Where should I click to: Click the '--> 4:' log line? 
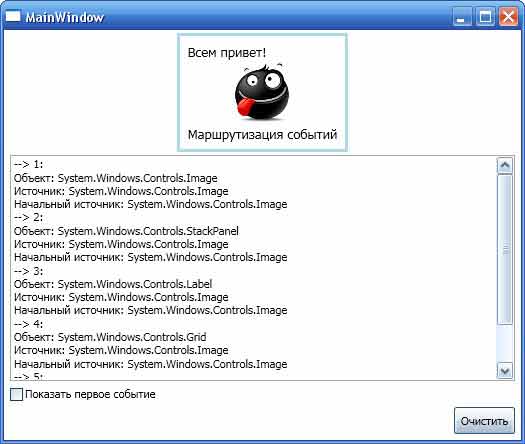29,324
